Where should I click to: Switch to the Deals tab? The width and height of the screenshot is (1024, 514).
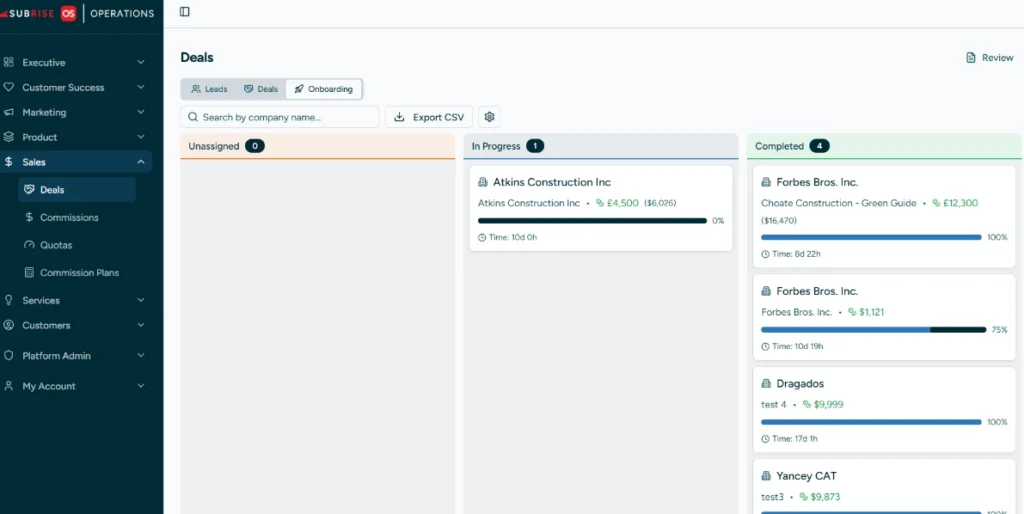pyautogui.click(x=261, y=89)
